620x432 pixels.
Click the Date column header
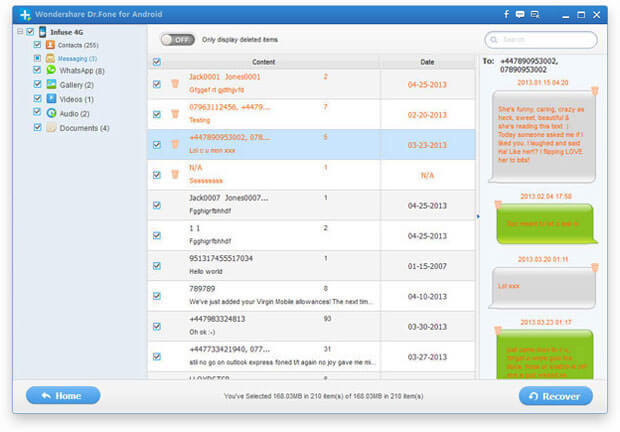pos(427,62)
